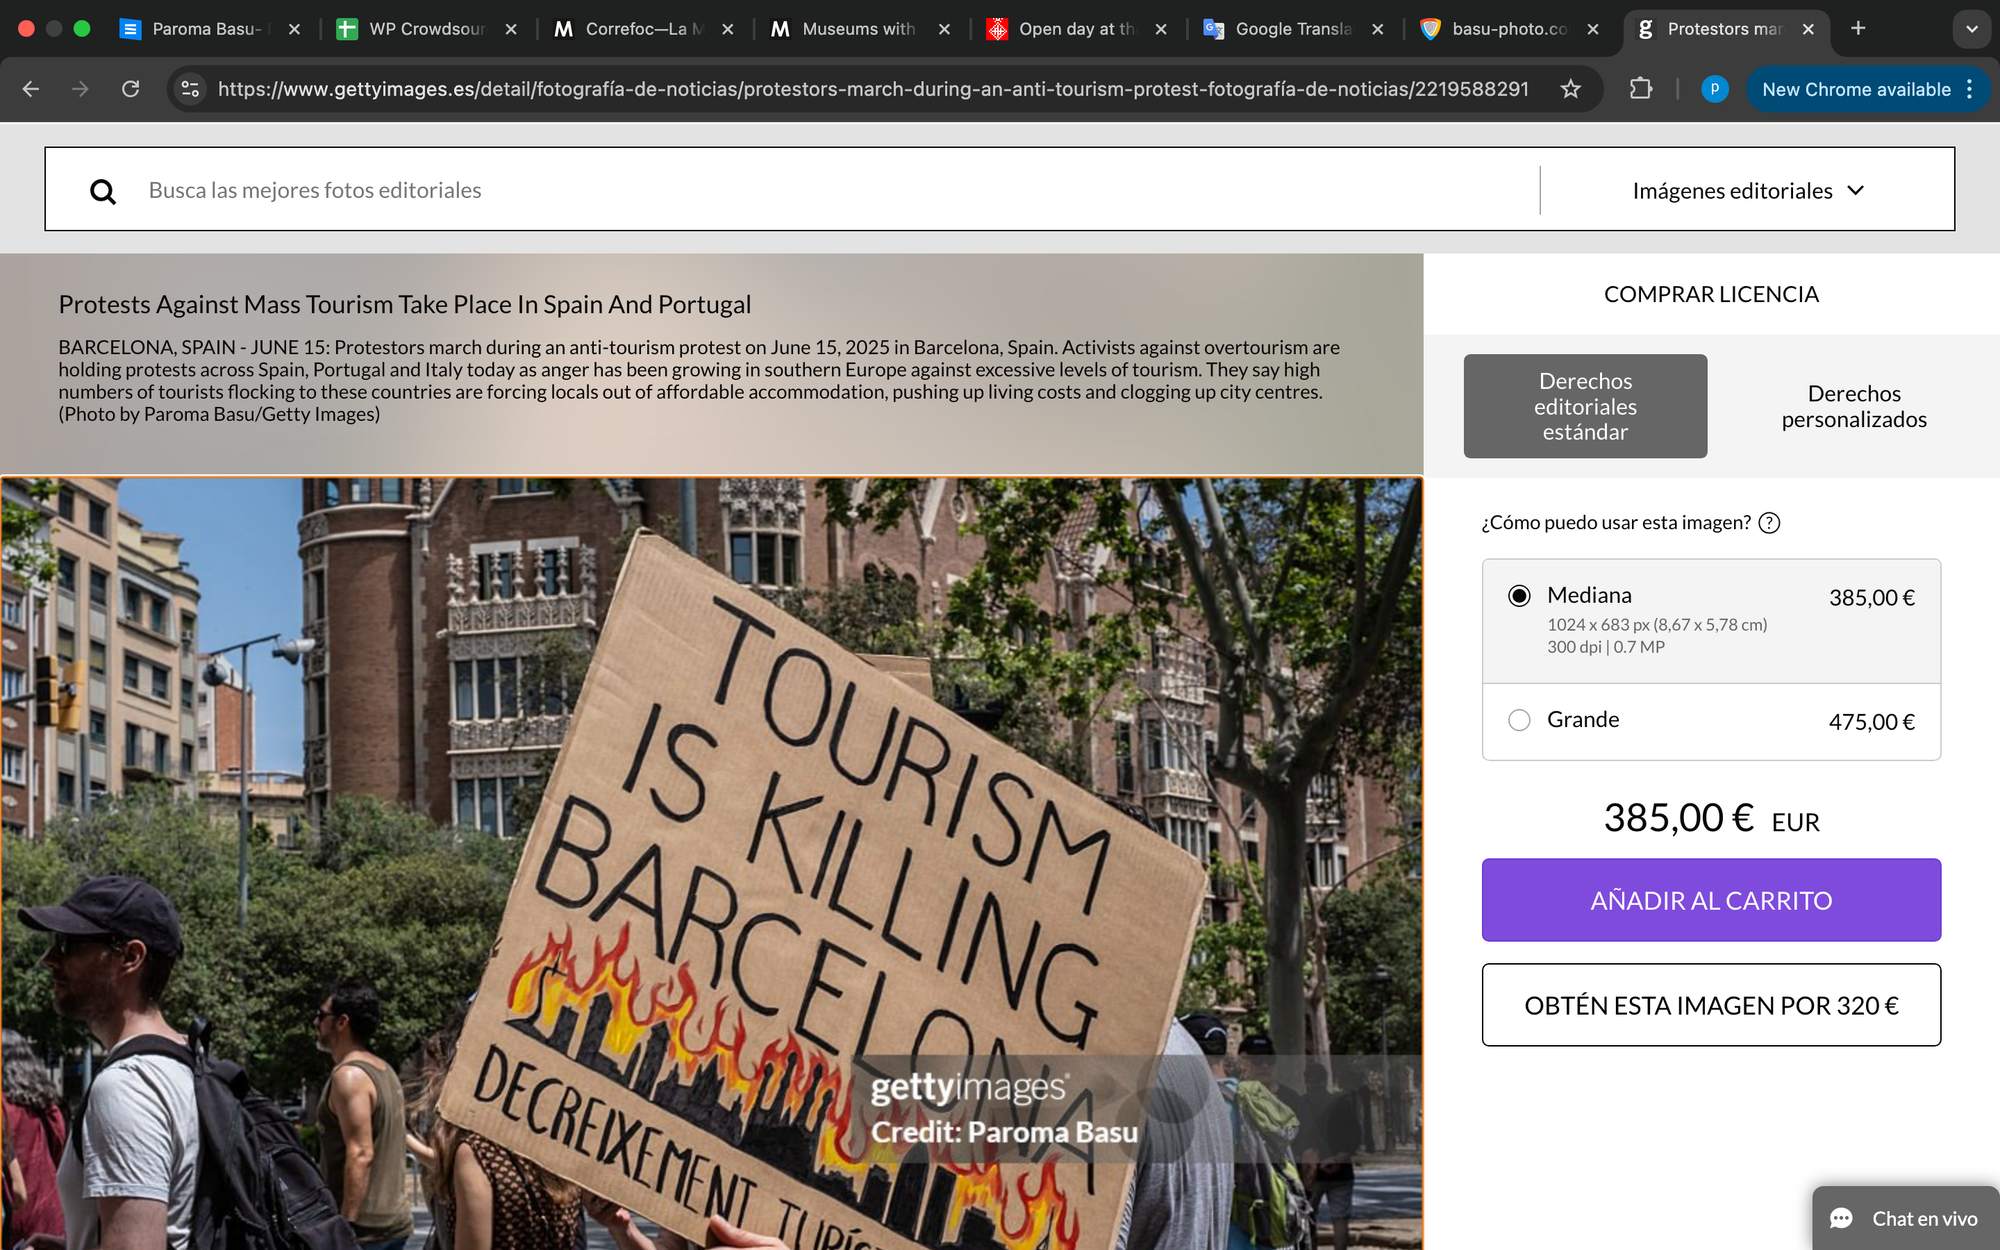The width and height of the screenshot is (2000, 1250).
Task: Click OBTÉN ESTA IMAGEN POR 320 € button
Action: pos(1711,1005)
